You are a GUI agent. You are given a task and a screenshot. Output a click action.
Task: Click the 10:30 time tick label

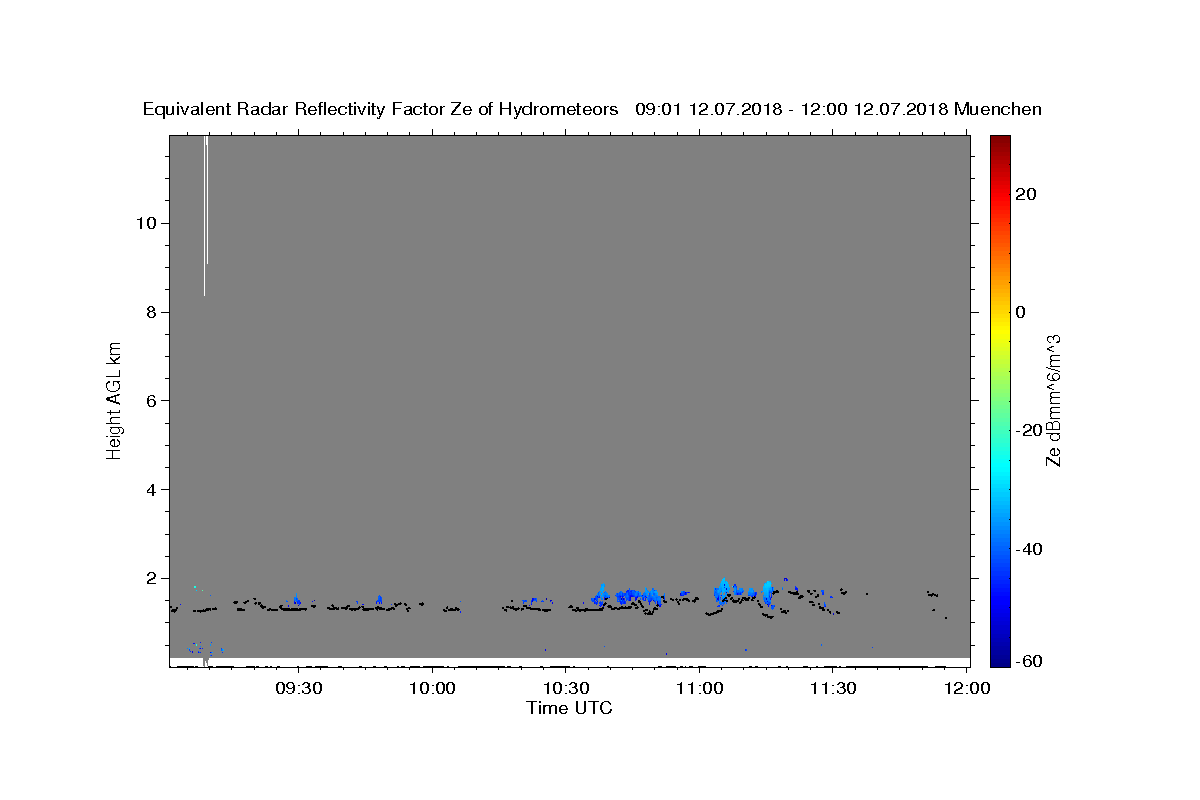coord(565,689)
